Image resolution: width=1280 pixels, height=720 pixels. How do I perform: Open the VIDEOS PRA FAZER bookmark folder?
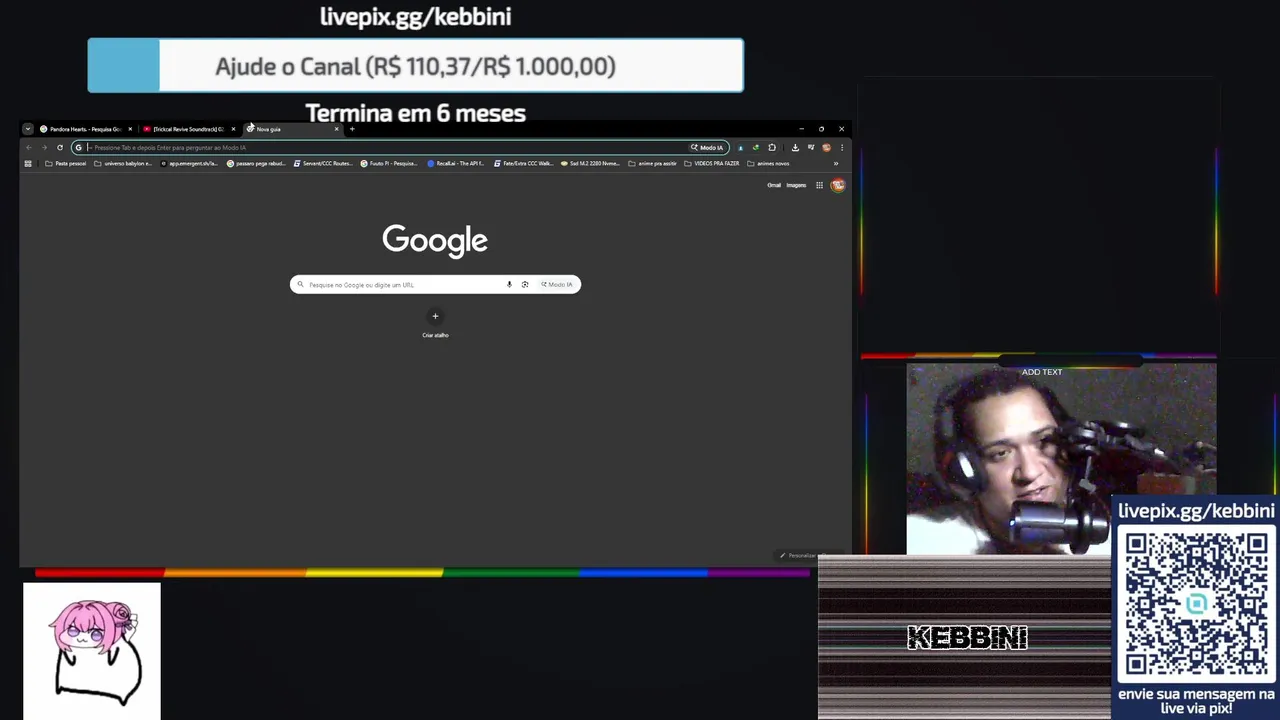712,163
